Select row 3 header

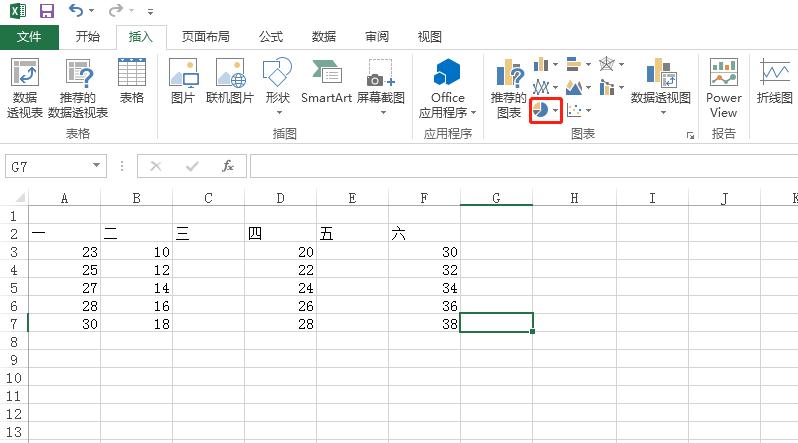(14, 252)
